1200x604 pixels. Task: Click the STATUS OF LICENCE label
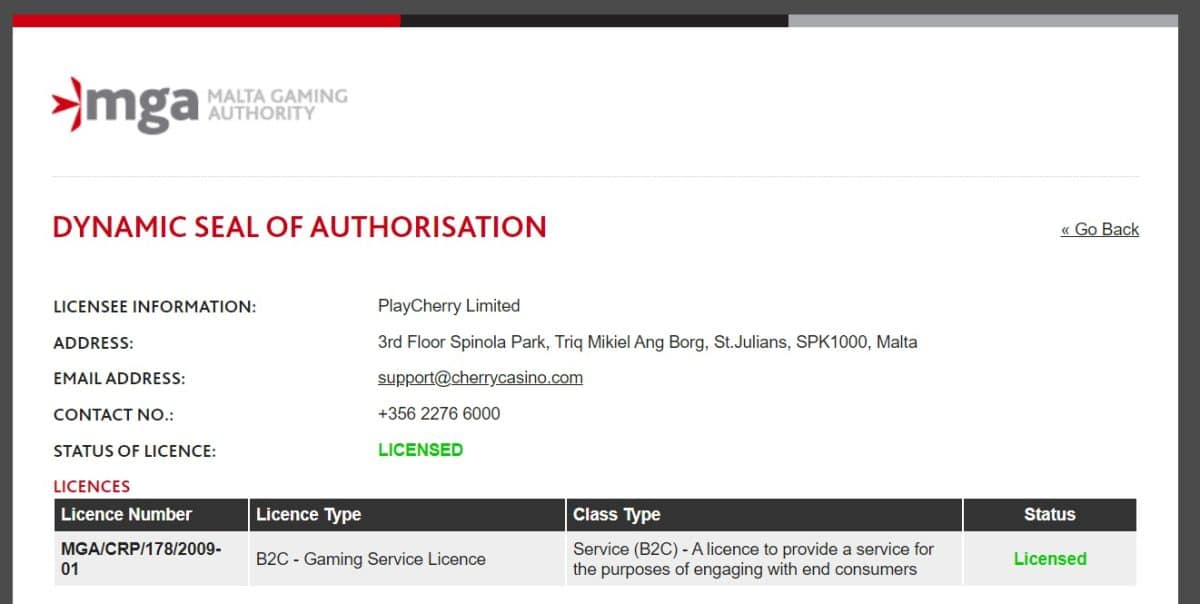[134, 451]
